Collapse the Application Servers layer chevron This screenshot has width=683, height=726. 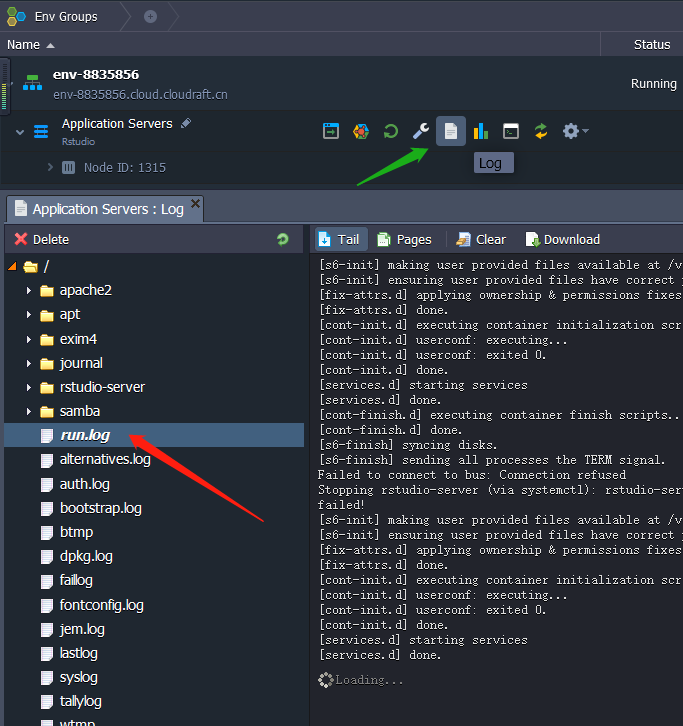coord(19,131)
